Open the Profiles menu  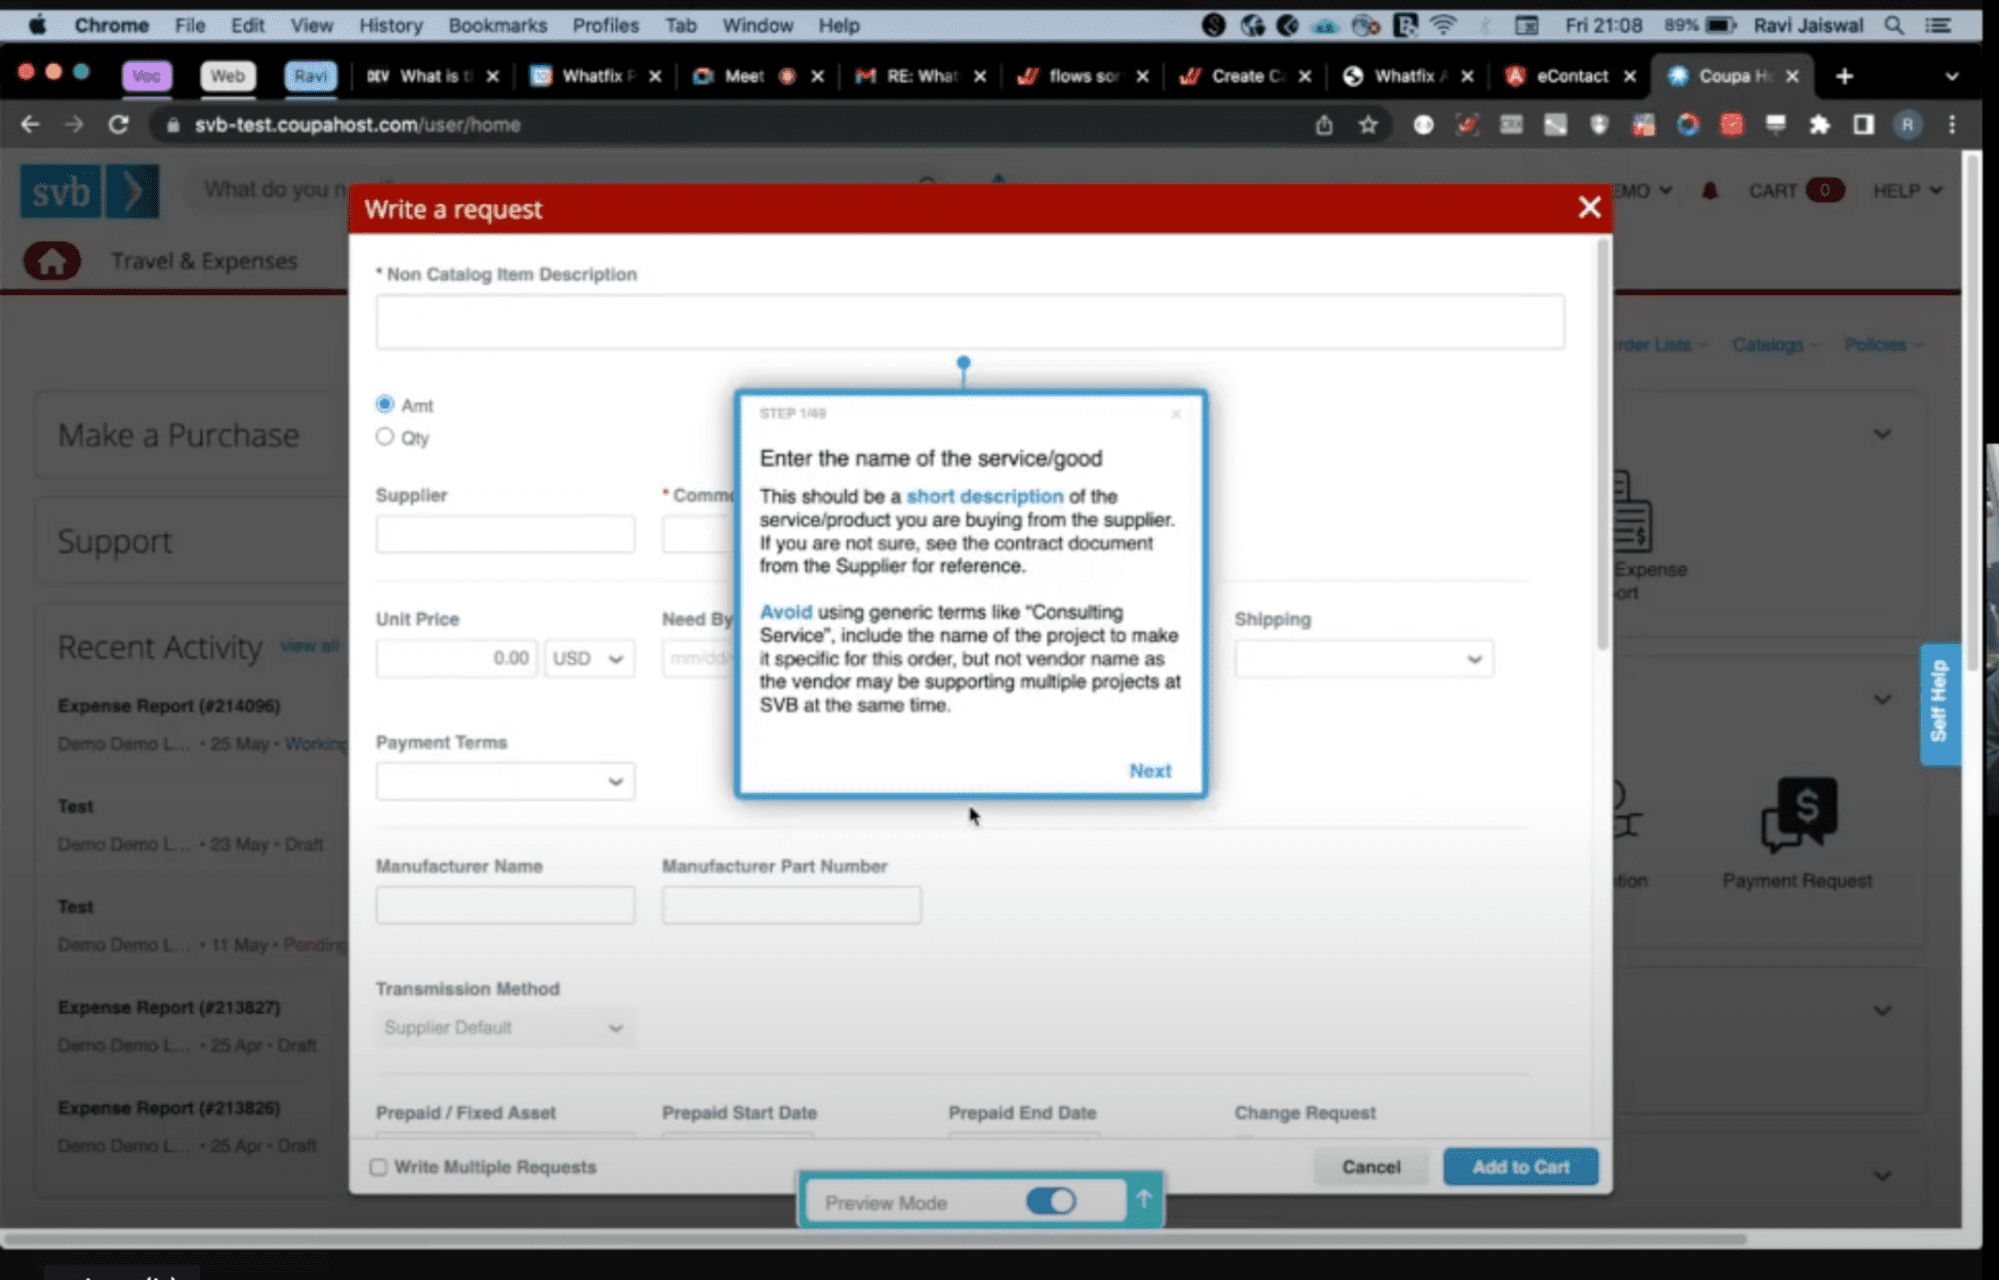tap(605, 25)
